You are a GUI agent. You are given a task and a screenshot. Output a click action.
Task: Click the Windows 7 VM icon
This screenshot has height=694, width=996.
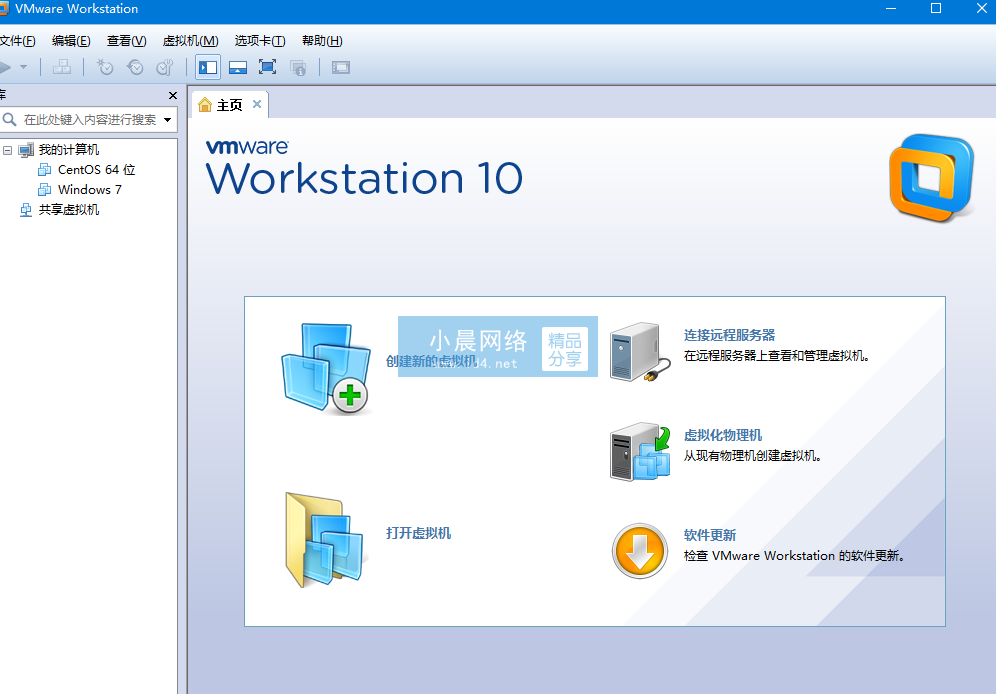click(x=44, y=189)
